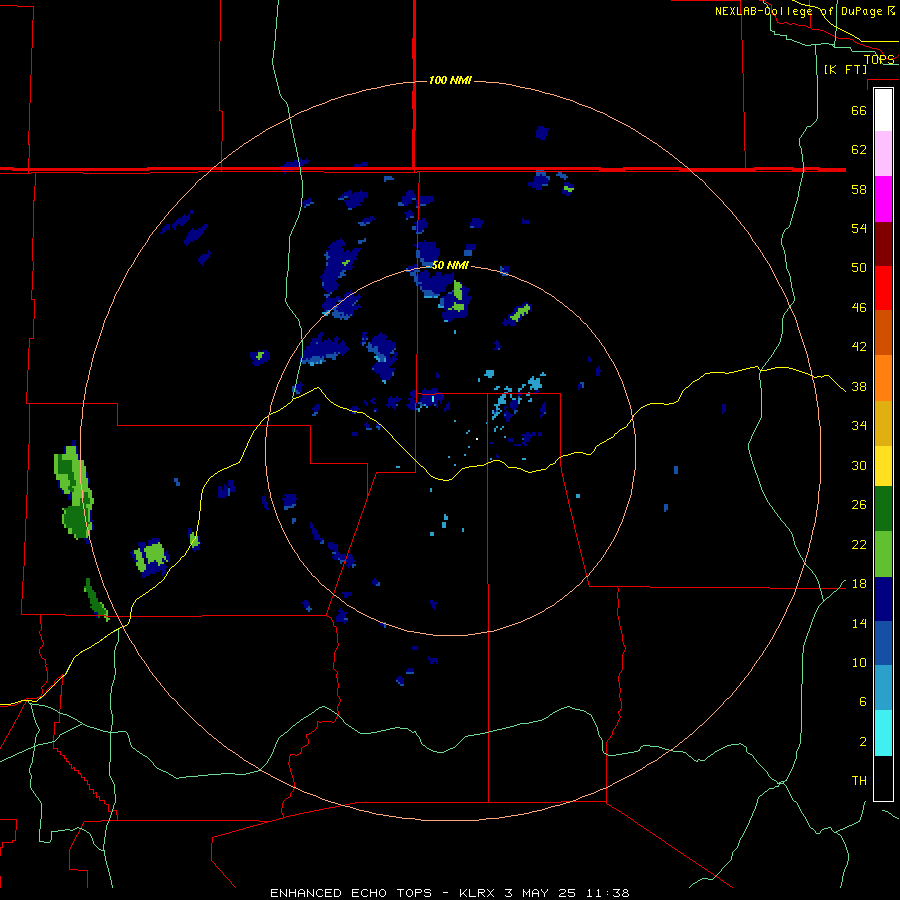Pick the navy blue legend swatch
Viewport: 900px width, 900px height.
click(883, 599)
